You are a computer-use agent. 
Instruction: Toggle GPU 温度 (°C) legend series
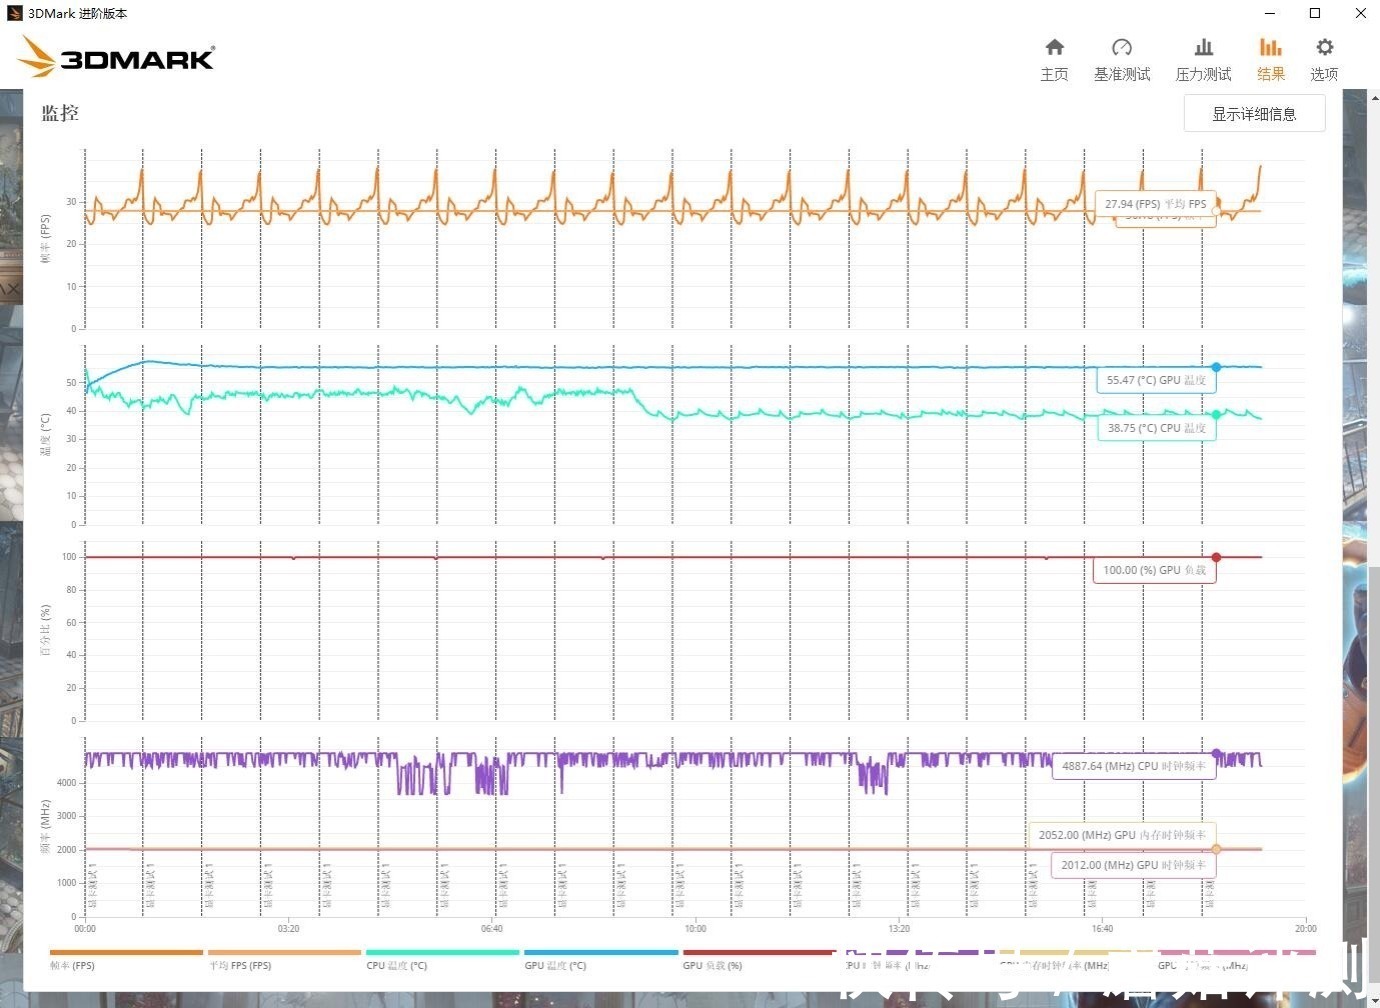[x=601, y=959]
